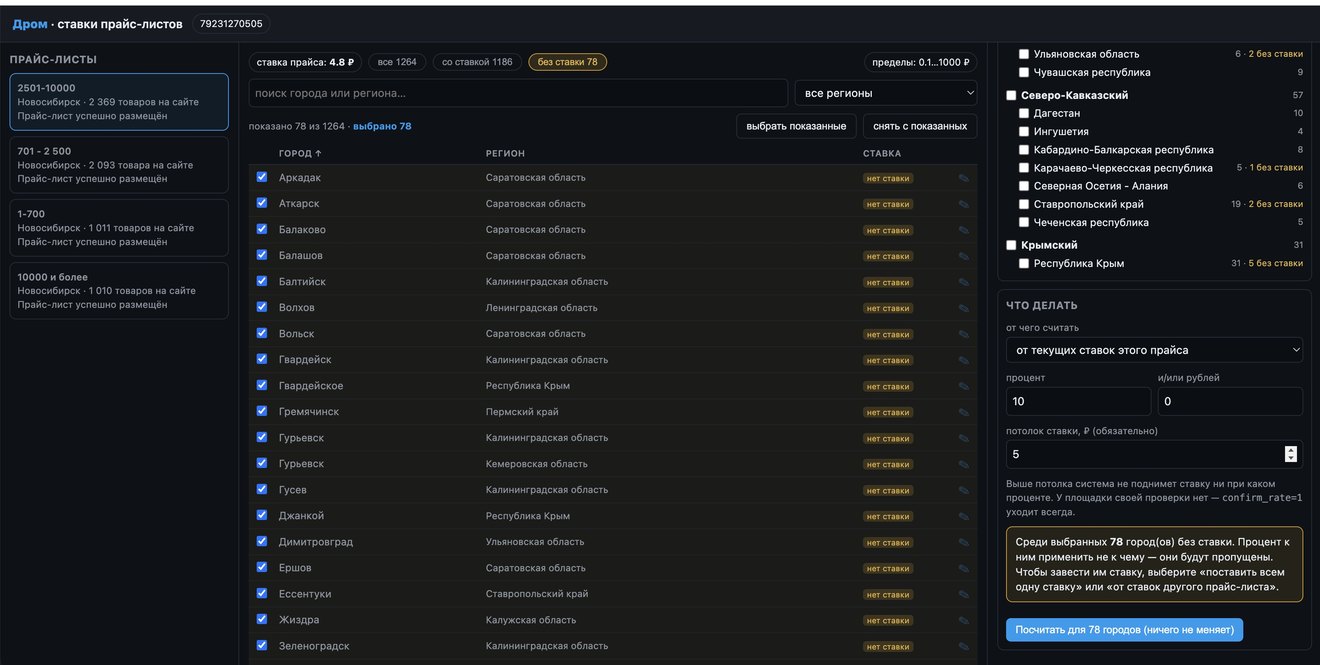This screenshot has width=1320, height=665.
Task: Click the edit pencil for Балтийск
Action: 964,282
